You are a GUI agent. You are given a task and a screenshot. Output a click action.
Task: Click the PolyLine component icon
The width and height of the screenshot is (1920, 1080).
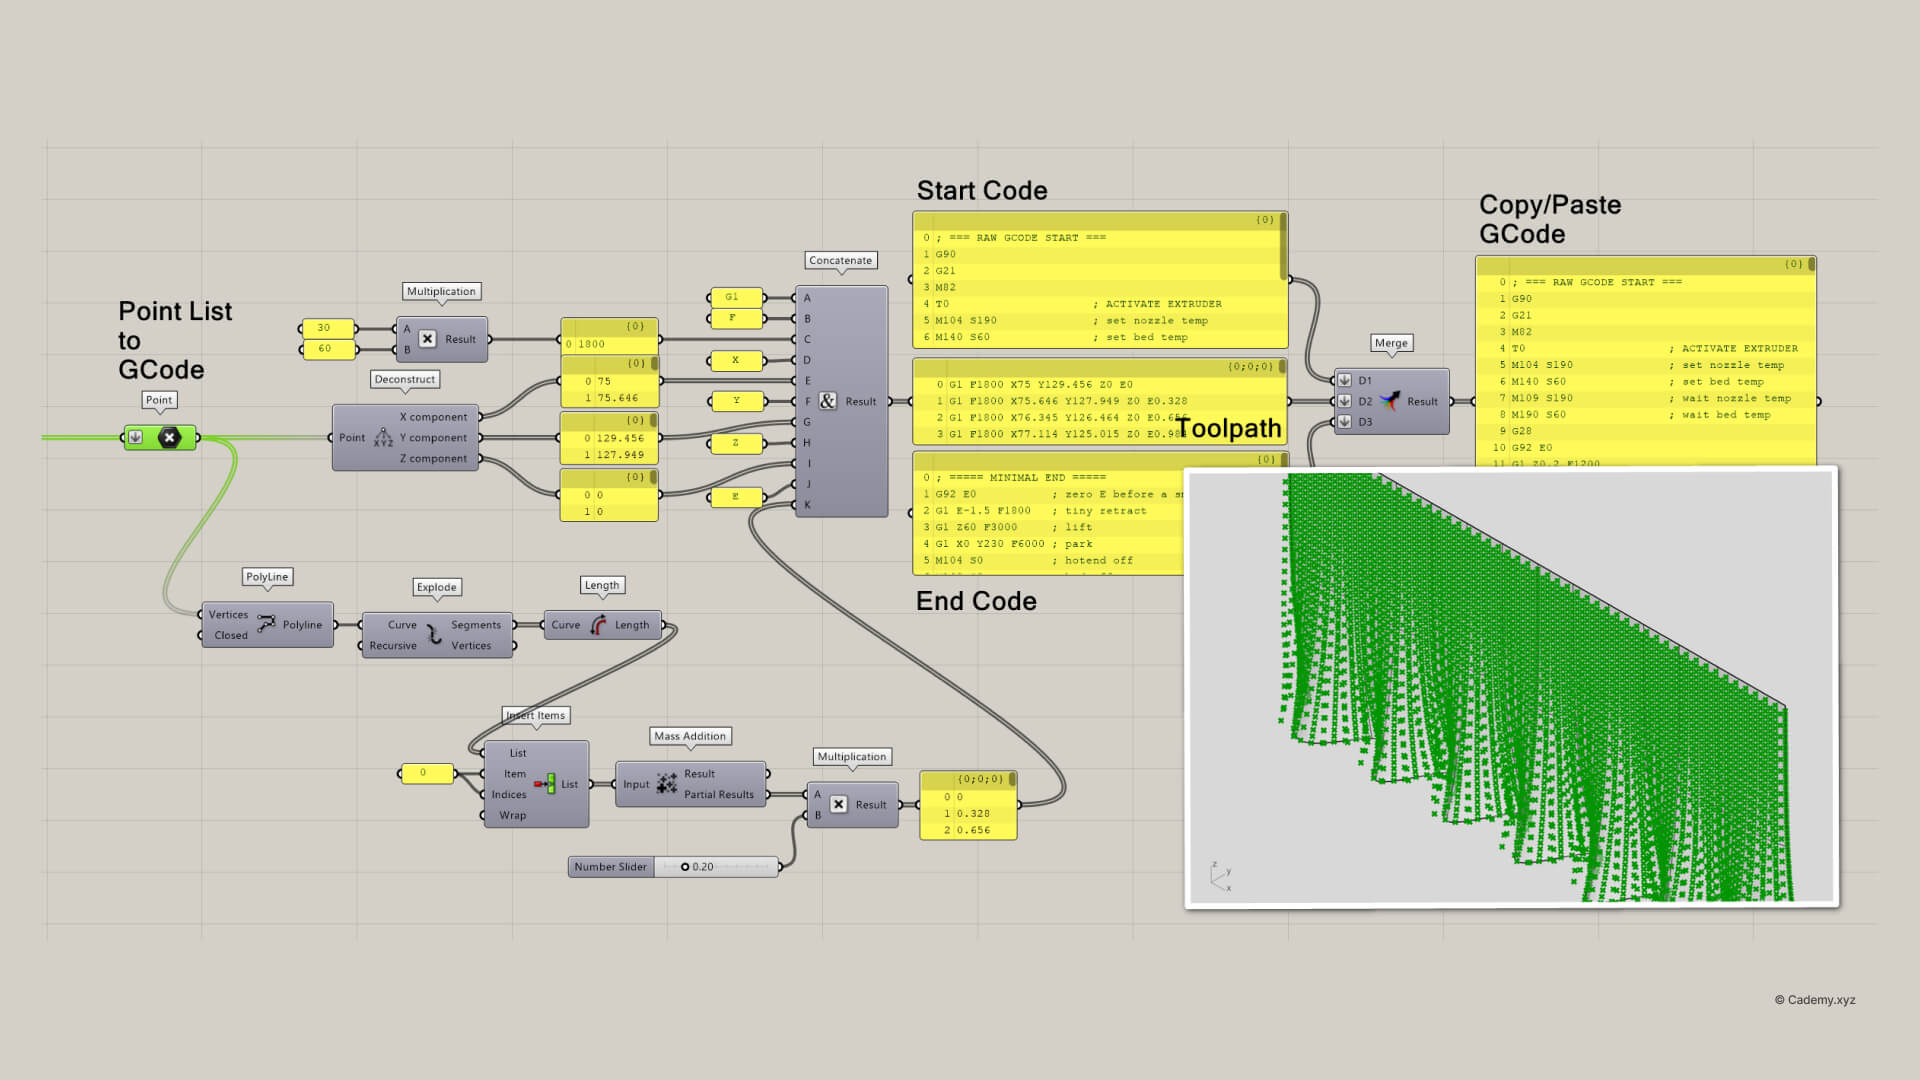(x=266, y=624)
